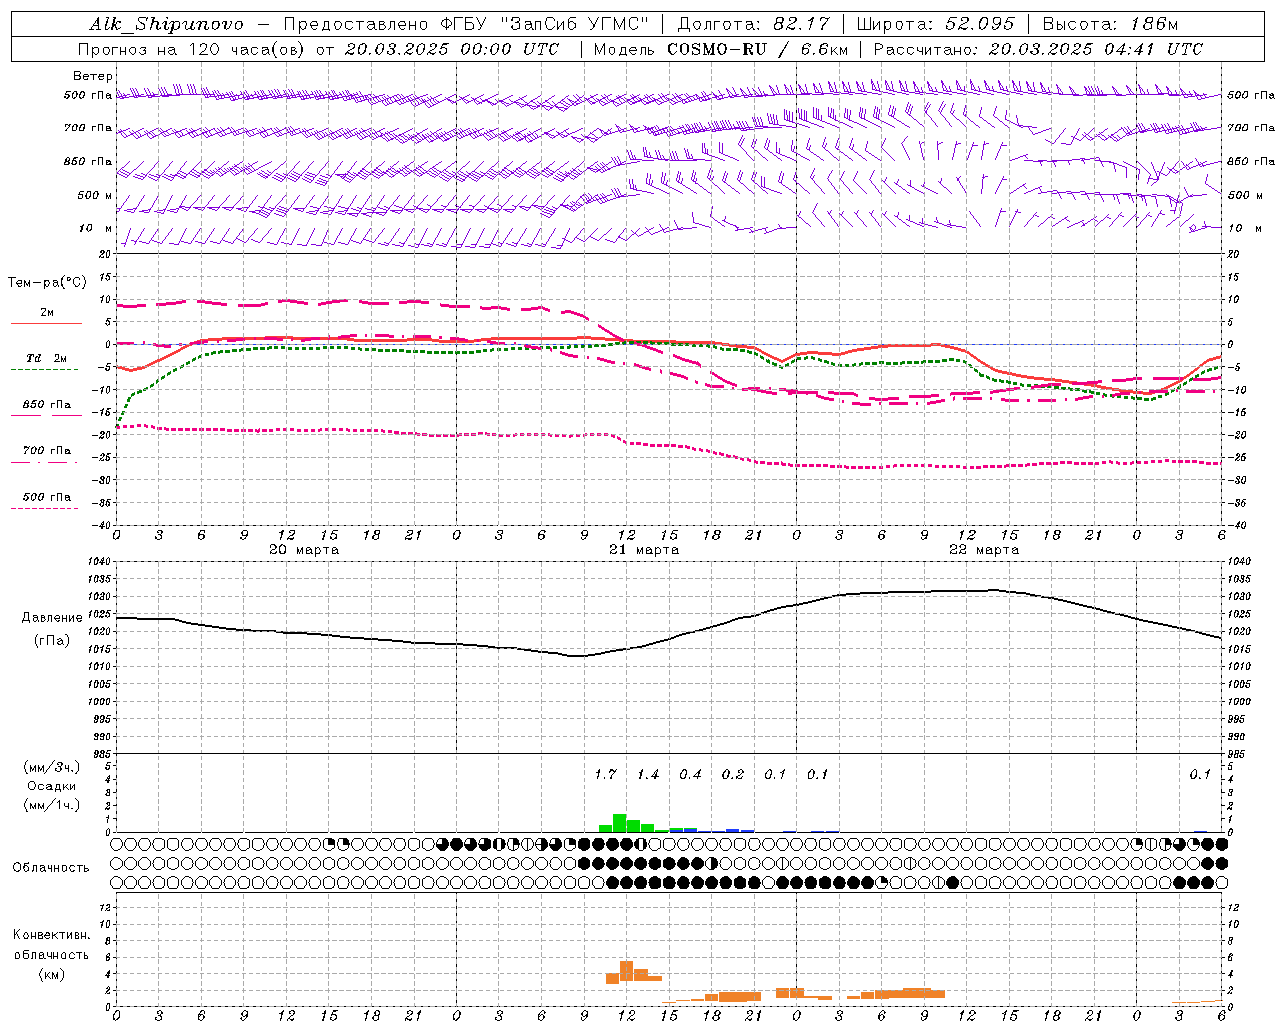Click the precipitation total "1.7"
Image resolution: width=1280 pixels, height=1024 pixels.
[605, 775]
